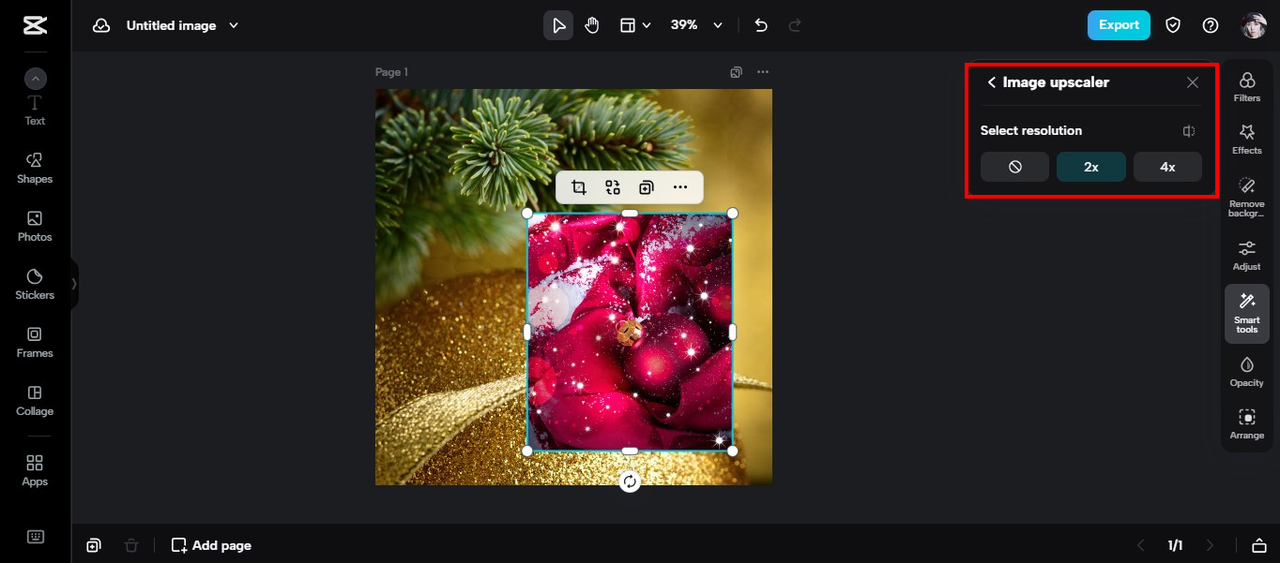
Task: Close the Image upscaler panel
Action: tap(1192, 83)
